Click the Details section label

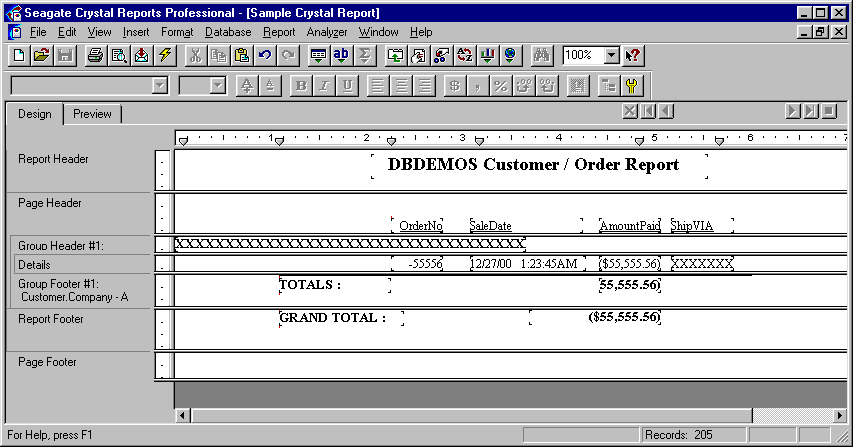click(x=34, y=265)
